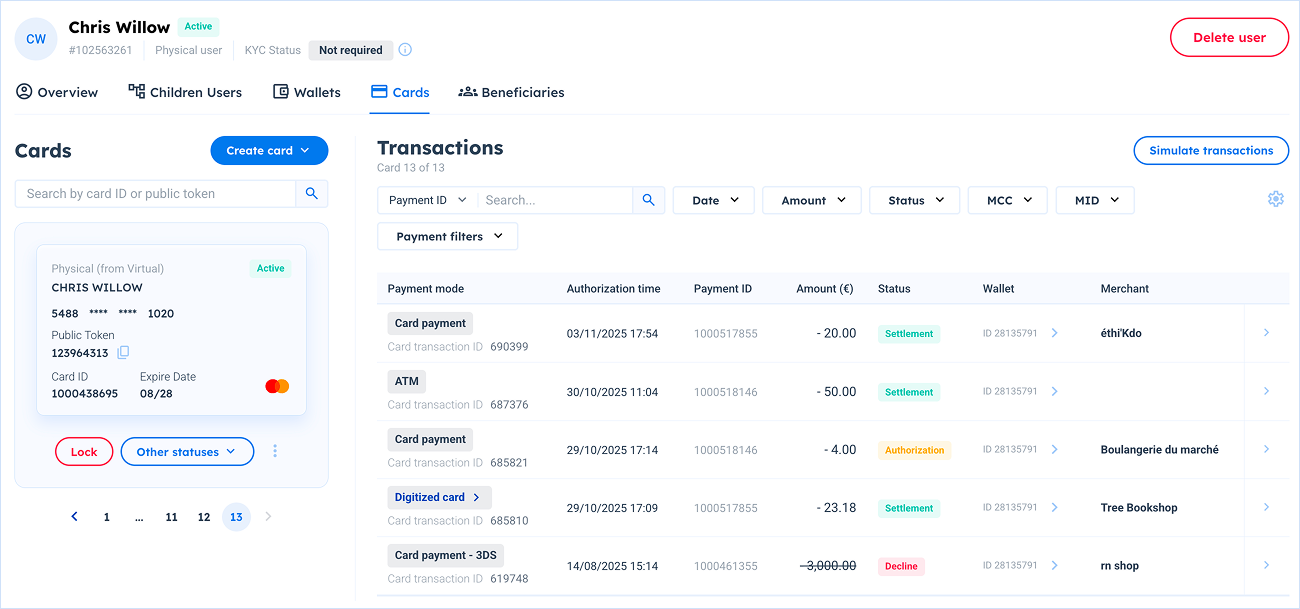The width and height of the screenshot is (1300, 609).
Task: Go to previous card page arrow
Action: [x=74, y=517]
